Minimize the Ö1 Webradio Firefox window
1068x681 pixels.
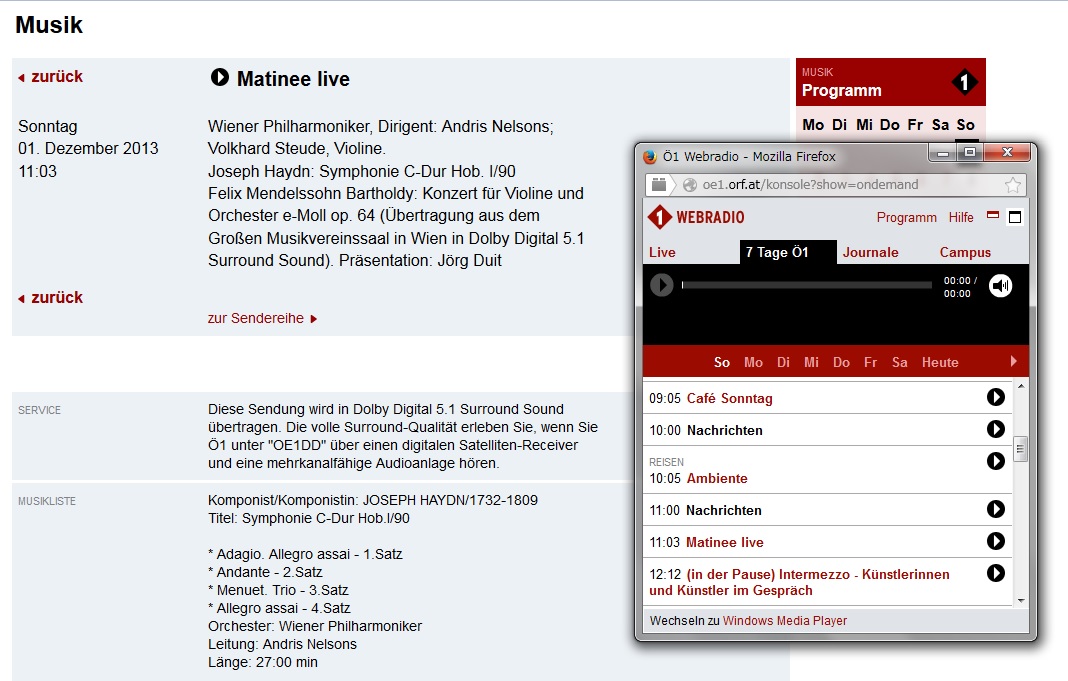(943, 153)
